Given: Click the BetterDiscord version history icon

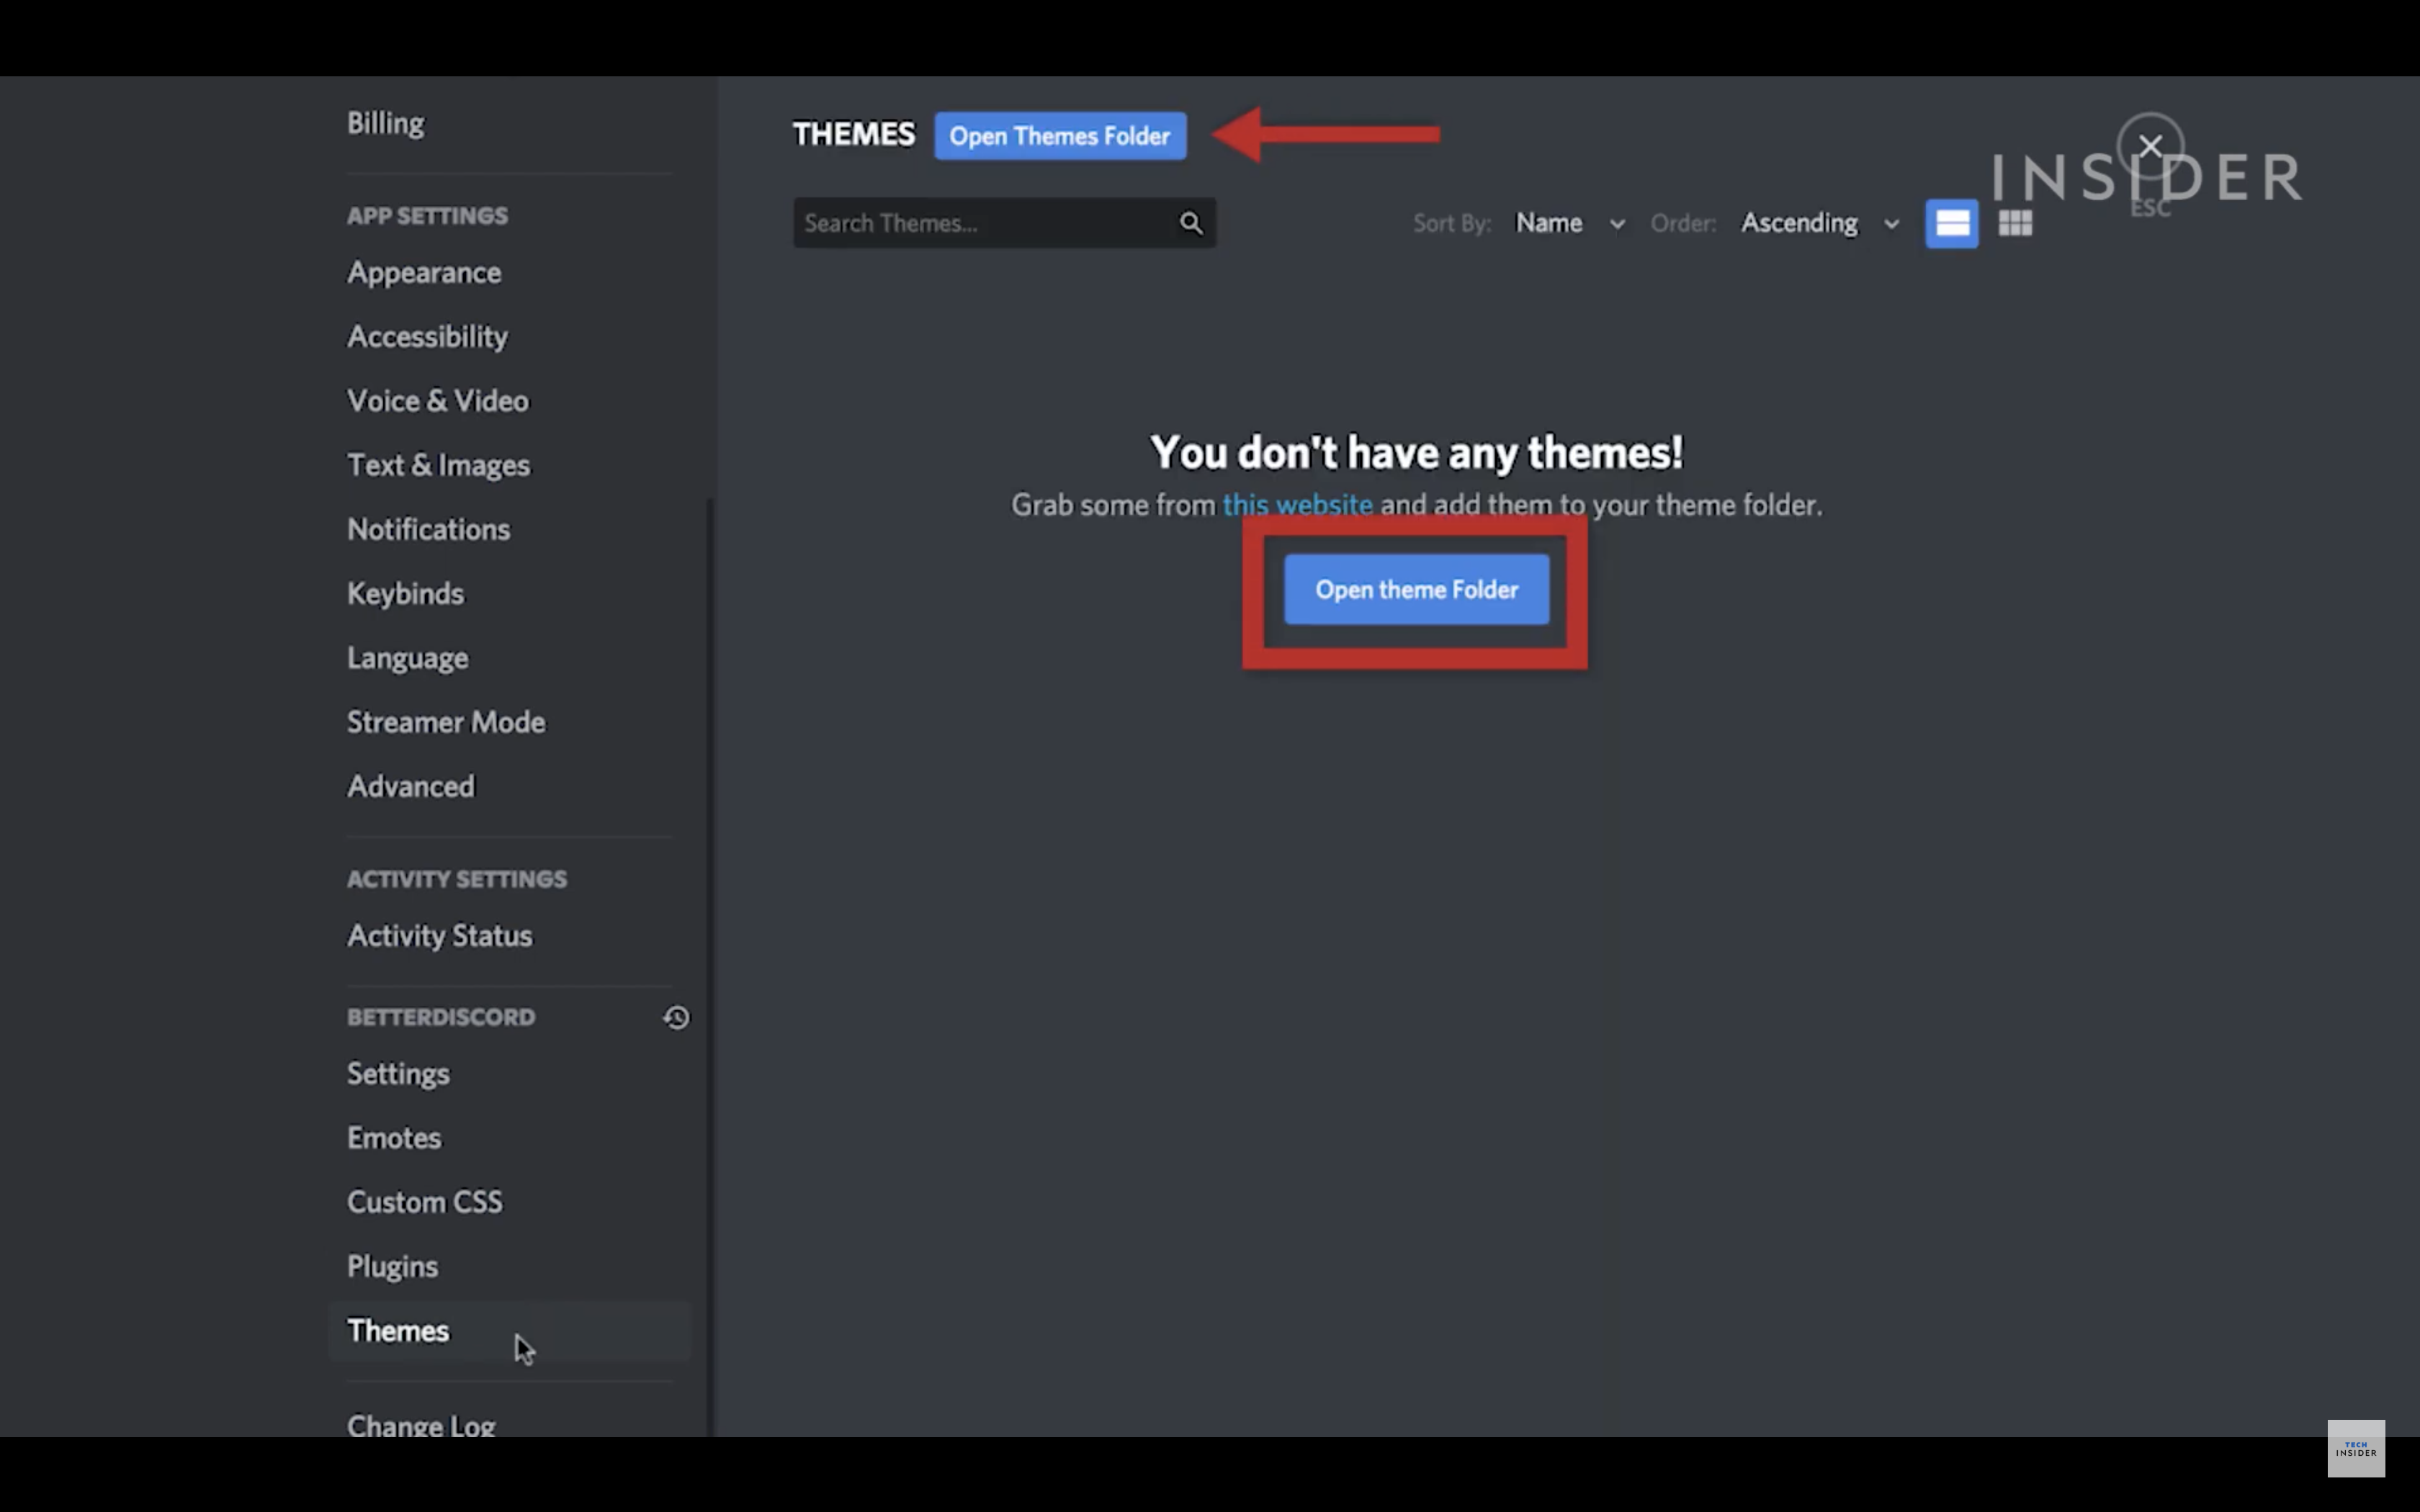Looking at the screenshot, I should (676, 1017).
